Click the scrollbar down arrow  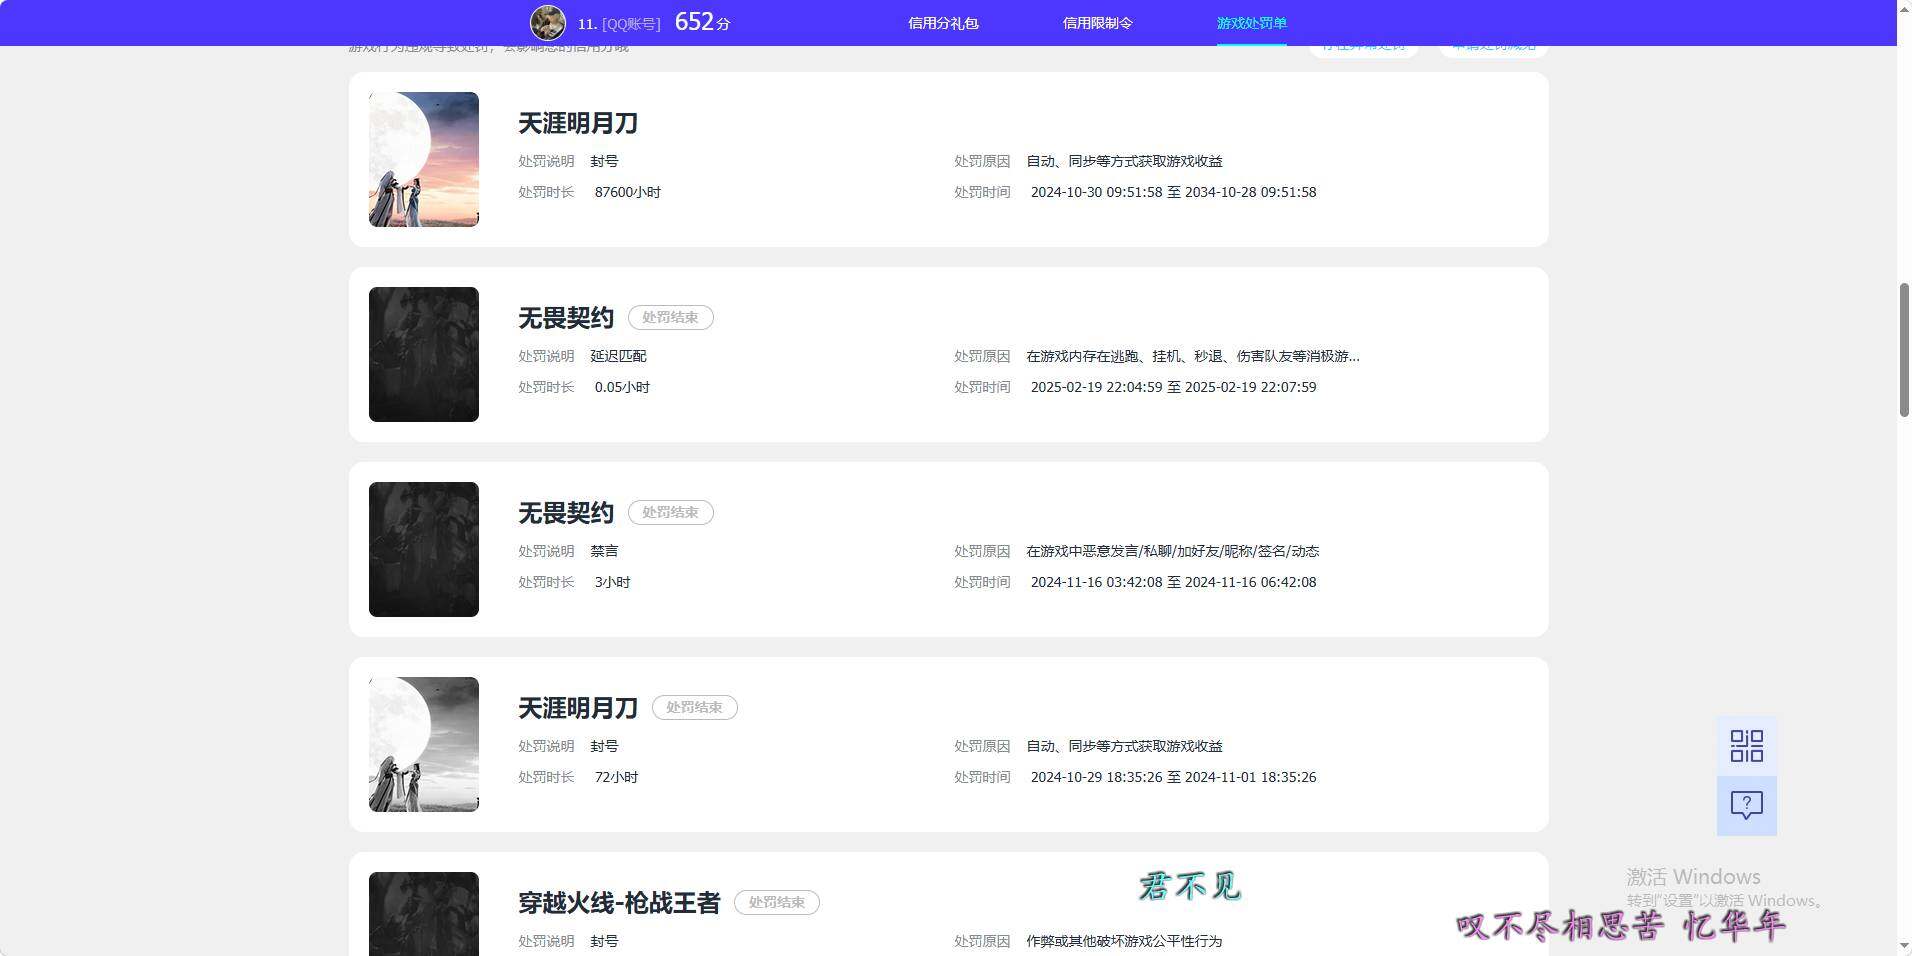[x=1904, y=946]
